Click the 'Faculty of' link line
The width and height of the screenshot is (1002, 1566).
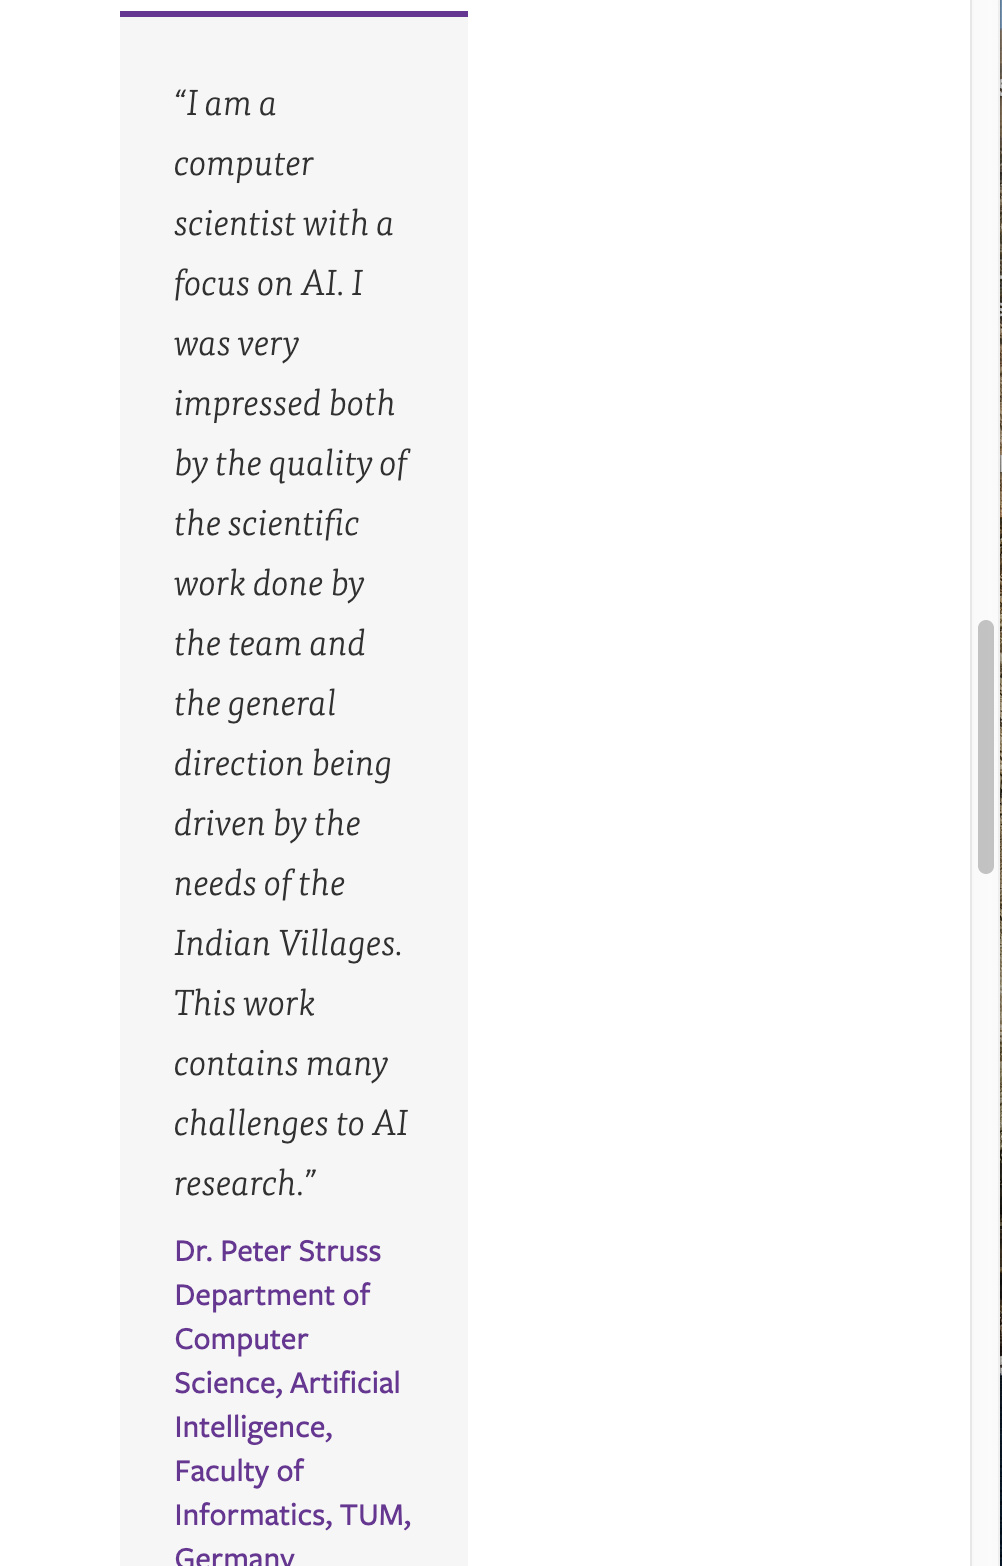[239, 1471]
